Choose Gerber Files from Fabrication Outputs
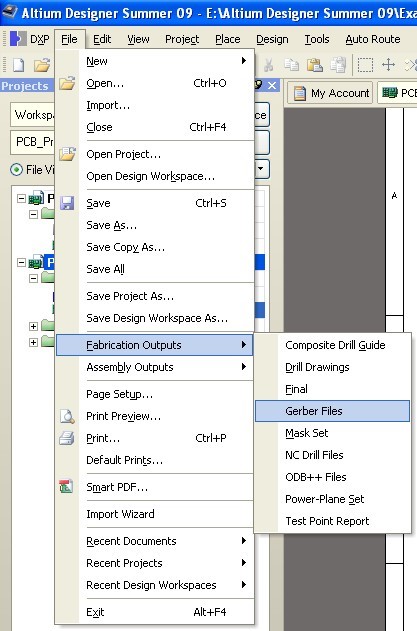Viewport: 417px width, 631px height. (332, 411)
